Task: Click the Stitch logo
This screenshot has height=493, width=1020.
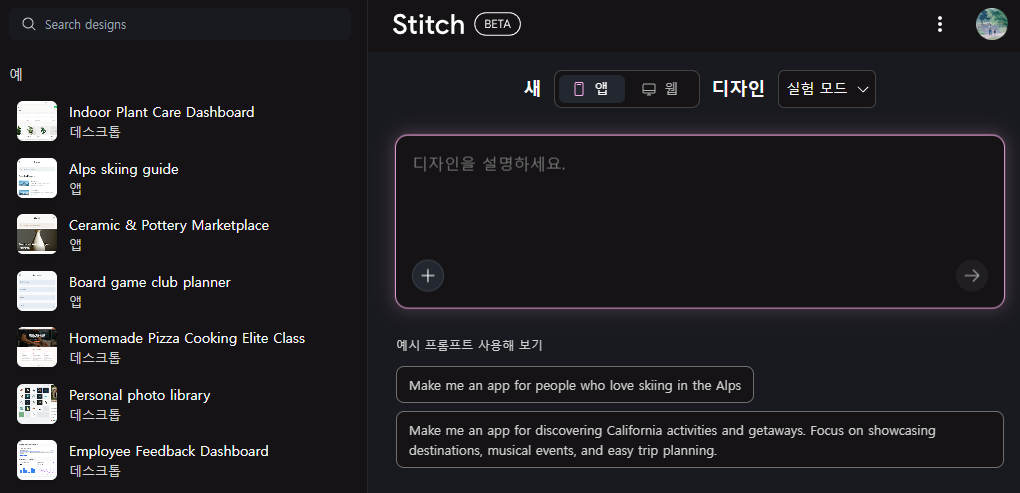Action: click(x=428, y=24)
